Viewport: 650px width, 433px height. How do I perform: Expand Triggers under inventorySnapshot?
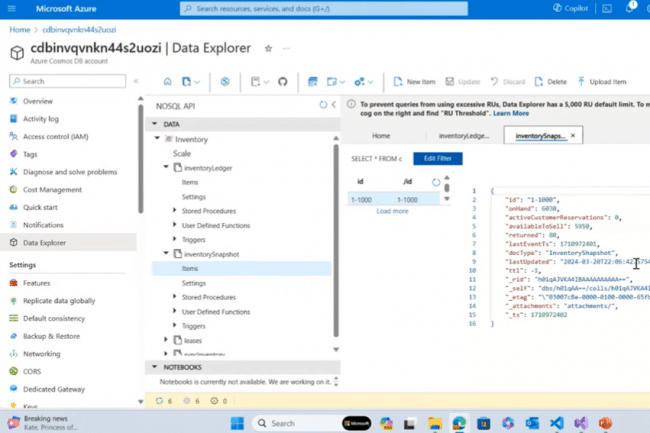coord(175,326)
